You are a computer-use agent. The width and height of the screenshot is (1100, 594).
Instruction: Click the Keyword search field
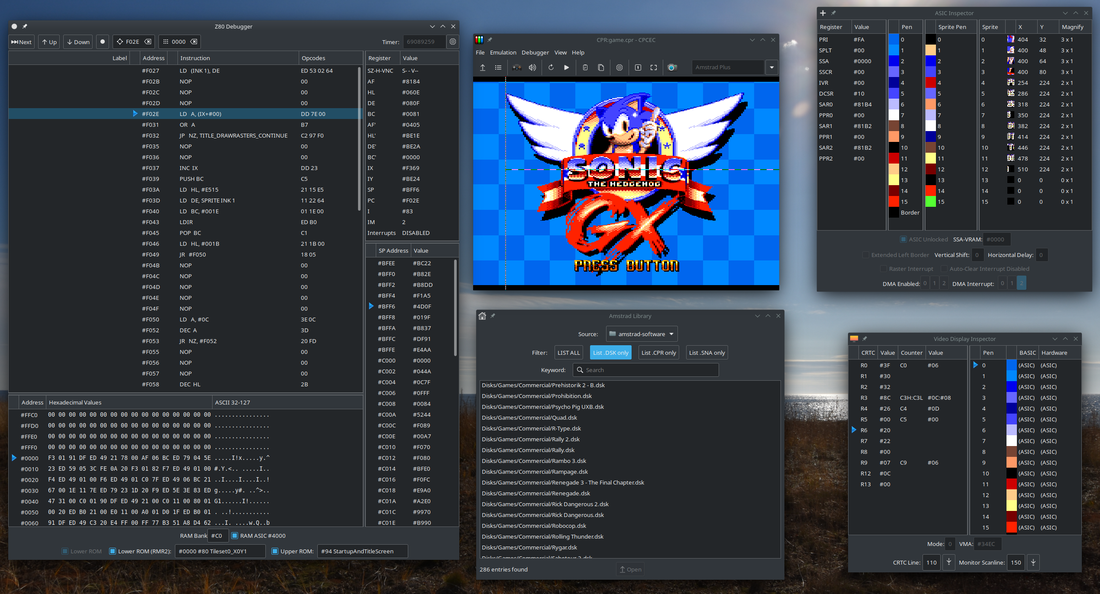(x=645, y=370)
